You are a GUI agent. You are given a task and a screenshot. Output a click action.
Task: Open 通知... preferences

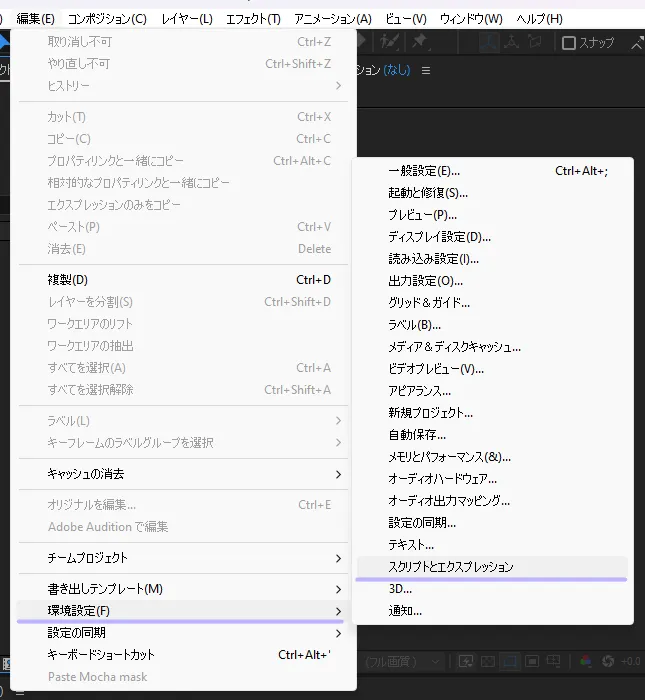(x=492, y=611)
